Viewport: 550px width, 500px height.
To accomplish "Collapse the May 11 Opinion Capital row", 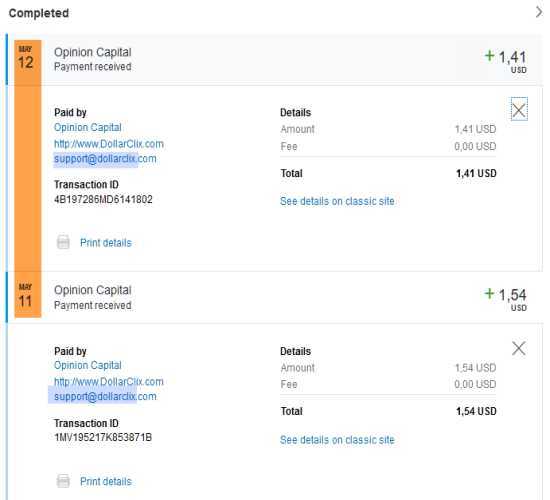I will 274,297.
